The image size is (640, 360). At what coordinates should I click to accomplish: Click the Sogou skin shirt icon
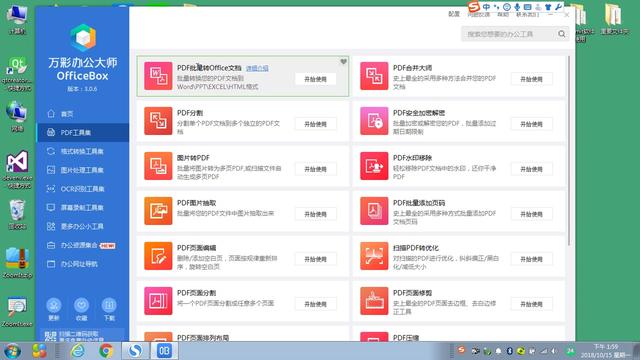click(x=548, y=7)
